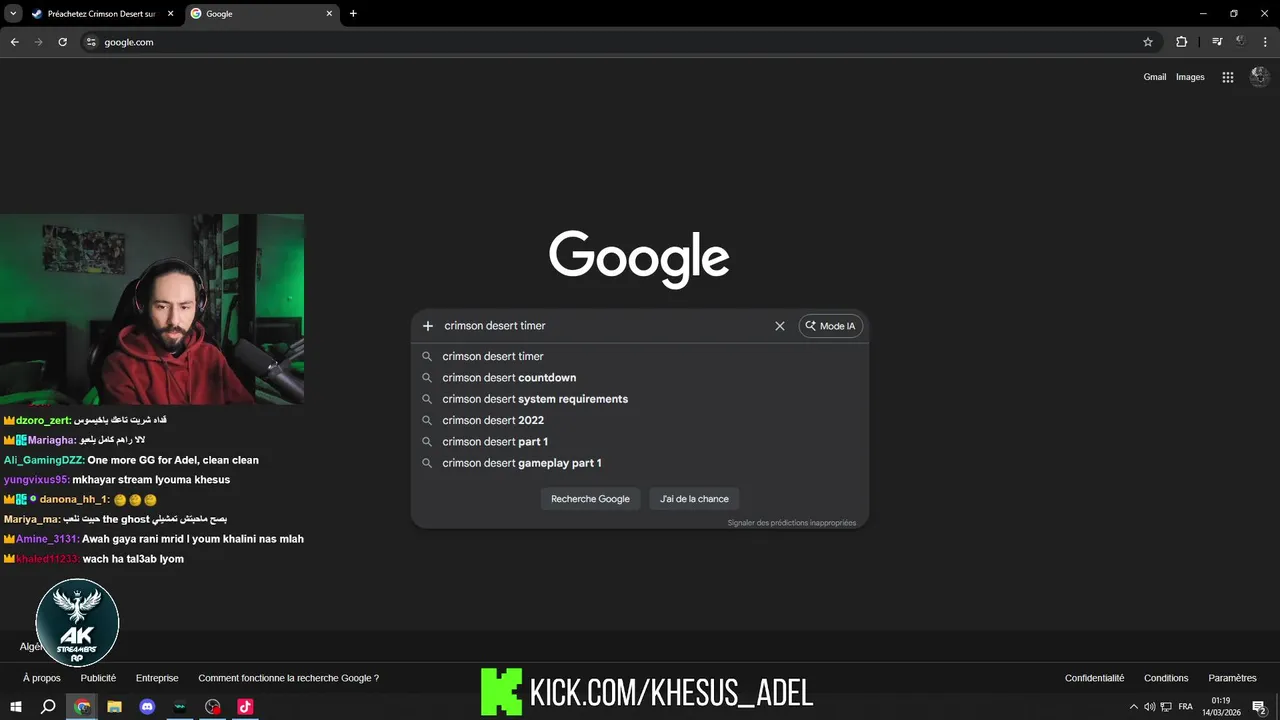The height and width of the screenshot is (720, 1280).
Task: Click the plus icon in search box
Action: click(x=428, y=326)
